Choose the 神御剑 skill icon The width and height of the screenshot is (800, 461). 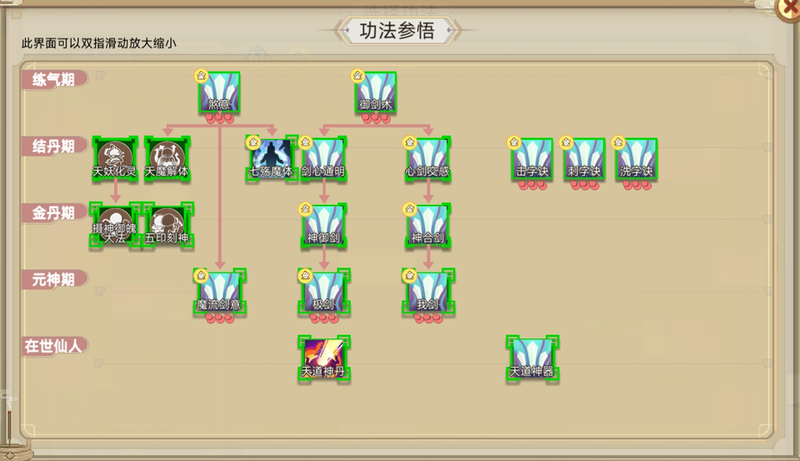pos(324,225)
